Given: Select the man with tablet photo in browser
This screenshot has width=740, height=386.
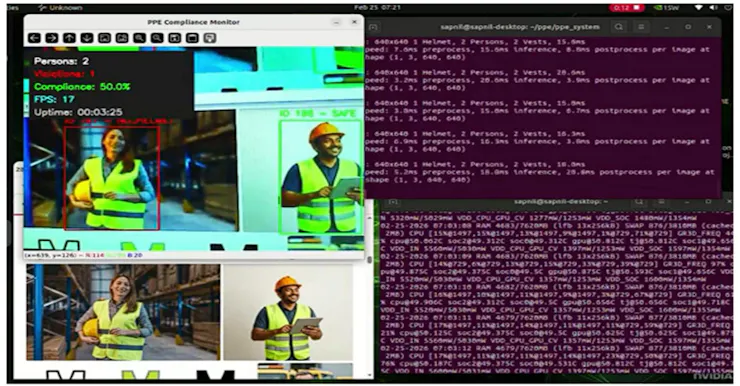Looking at the screenshot, I should click(x=288, y=312).
